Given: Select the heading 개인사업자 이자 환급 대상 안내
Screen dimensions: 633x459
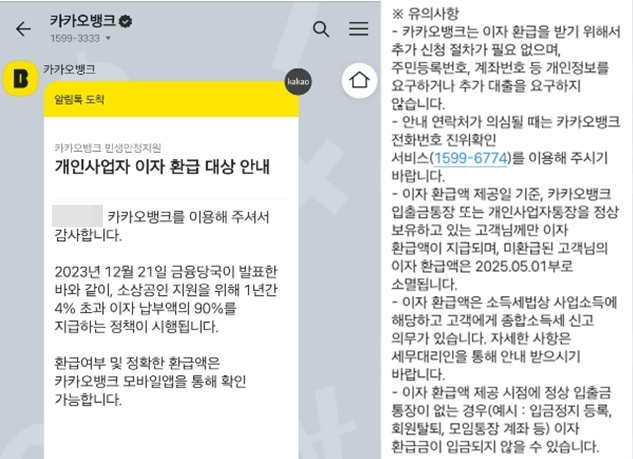Looking at the screenshot, I should pyautogui.click(x=162, y=167).
